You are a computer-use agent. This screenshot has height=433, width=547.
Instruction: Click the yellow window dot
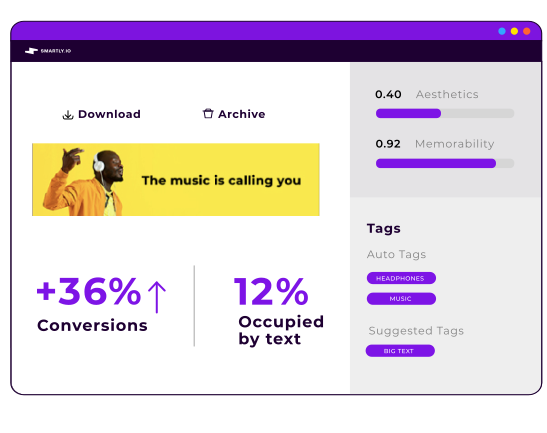(514, 31)
